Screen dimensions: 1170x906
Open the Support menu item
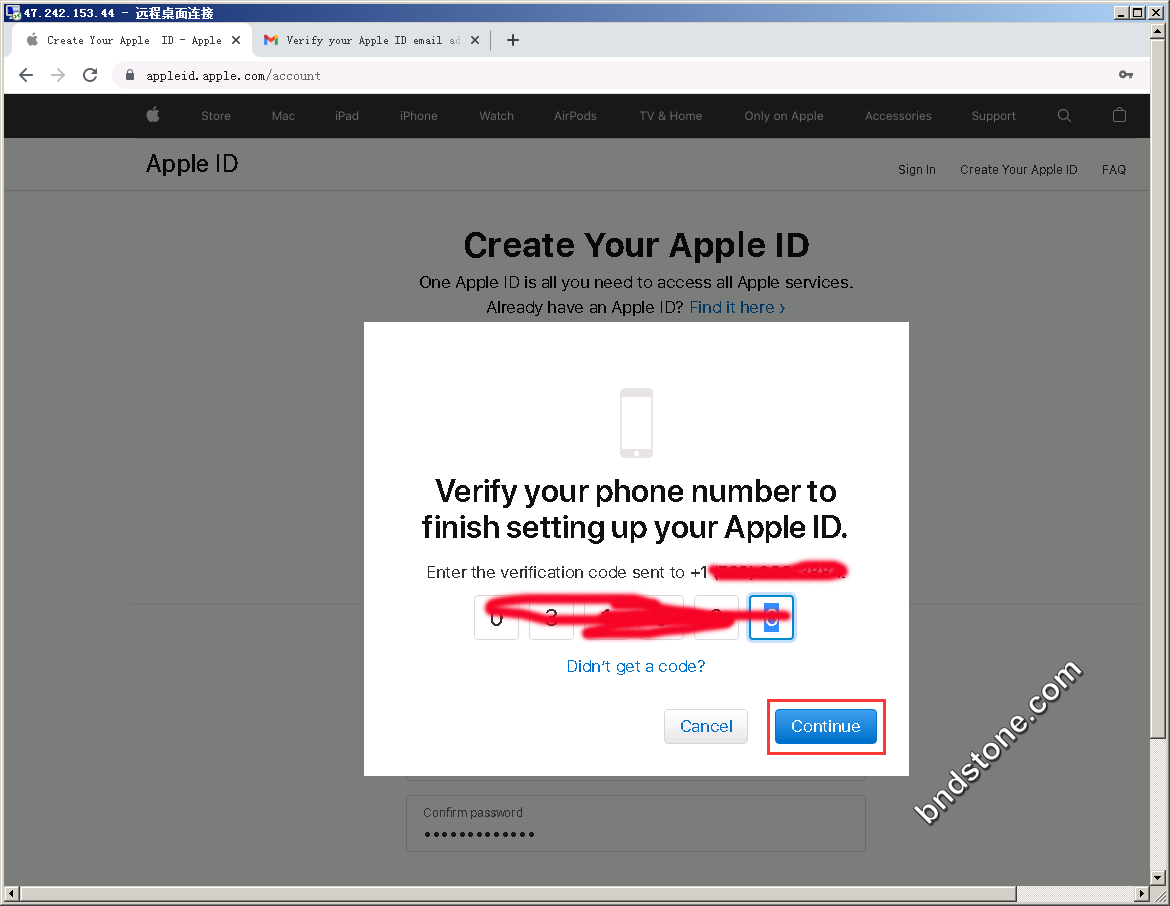tap(993, 116)
